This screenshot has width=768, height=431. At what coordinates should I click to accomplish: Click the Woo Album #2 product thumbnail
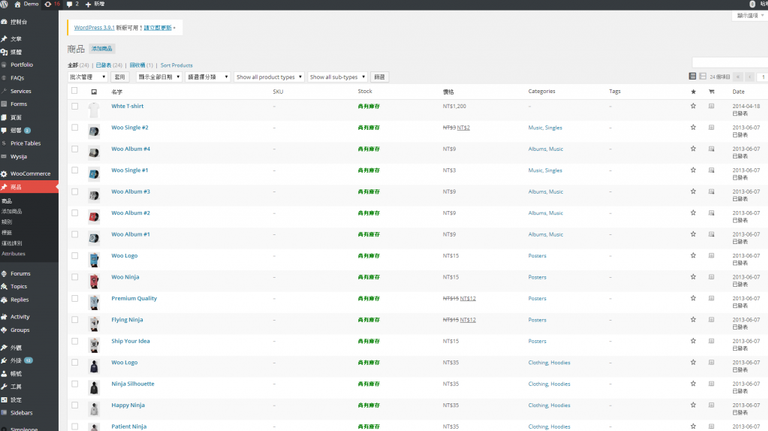tap(94, 216)
